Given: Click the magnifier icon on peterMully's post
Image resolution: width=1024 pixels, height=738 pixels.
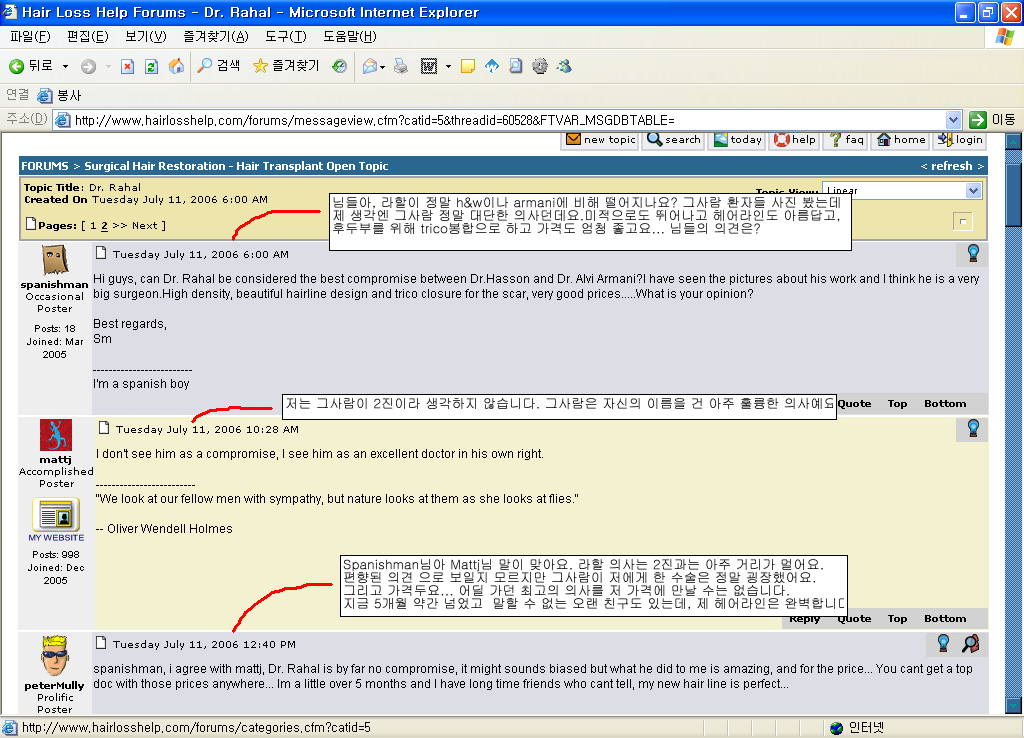Looking at the screenshot, I should [971, 644].
